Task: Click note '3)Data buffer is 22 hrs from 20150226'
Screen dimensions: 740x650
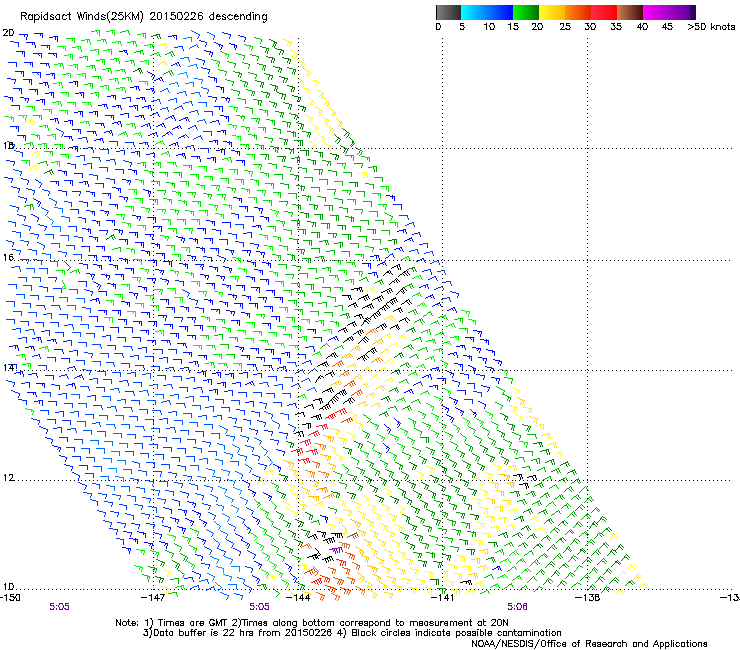Action: point(237,633)
